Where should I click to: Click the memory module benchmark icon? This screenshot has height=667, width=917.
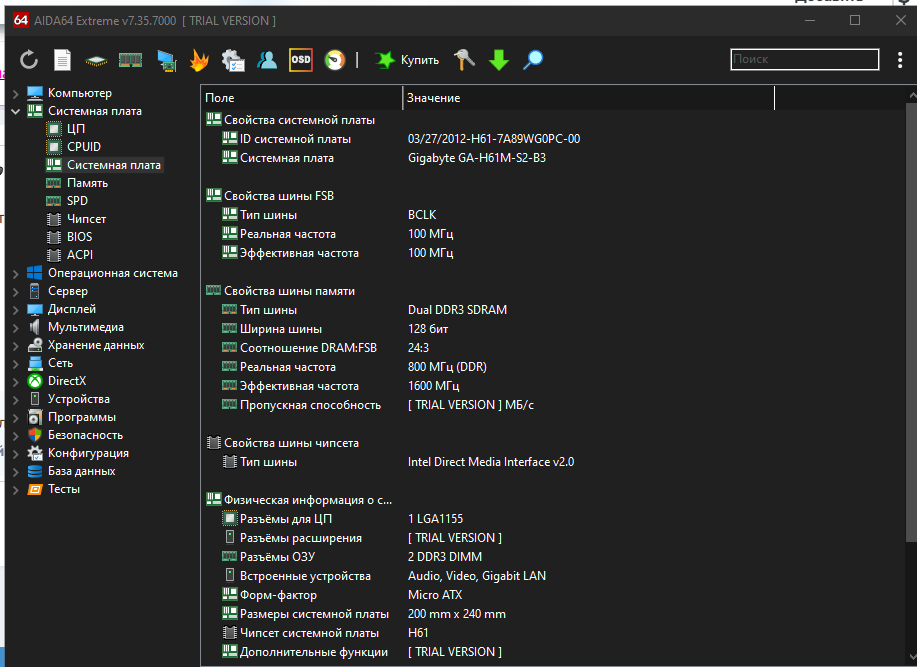[130, 60]
